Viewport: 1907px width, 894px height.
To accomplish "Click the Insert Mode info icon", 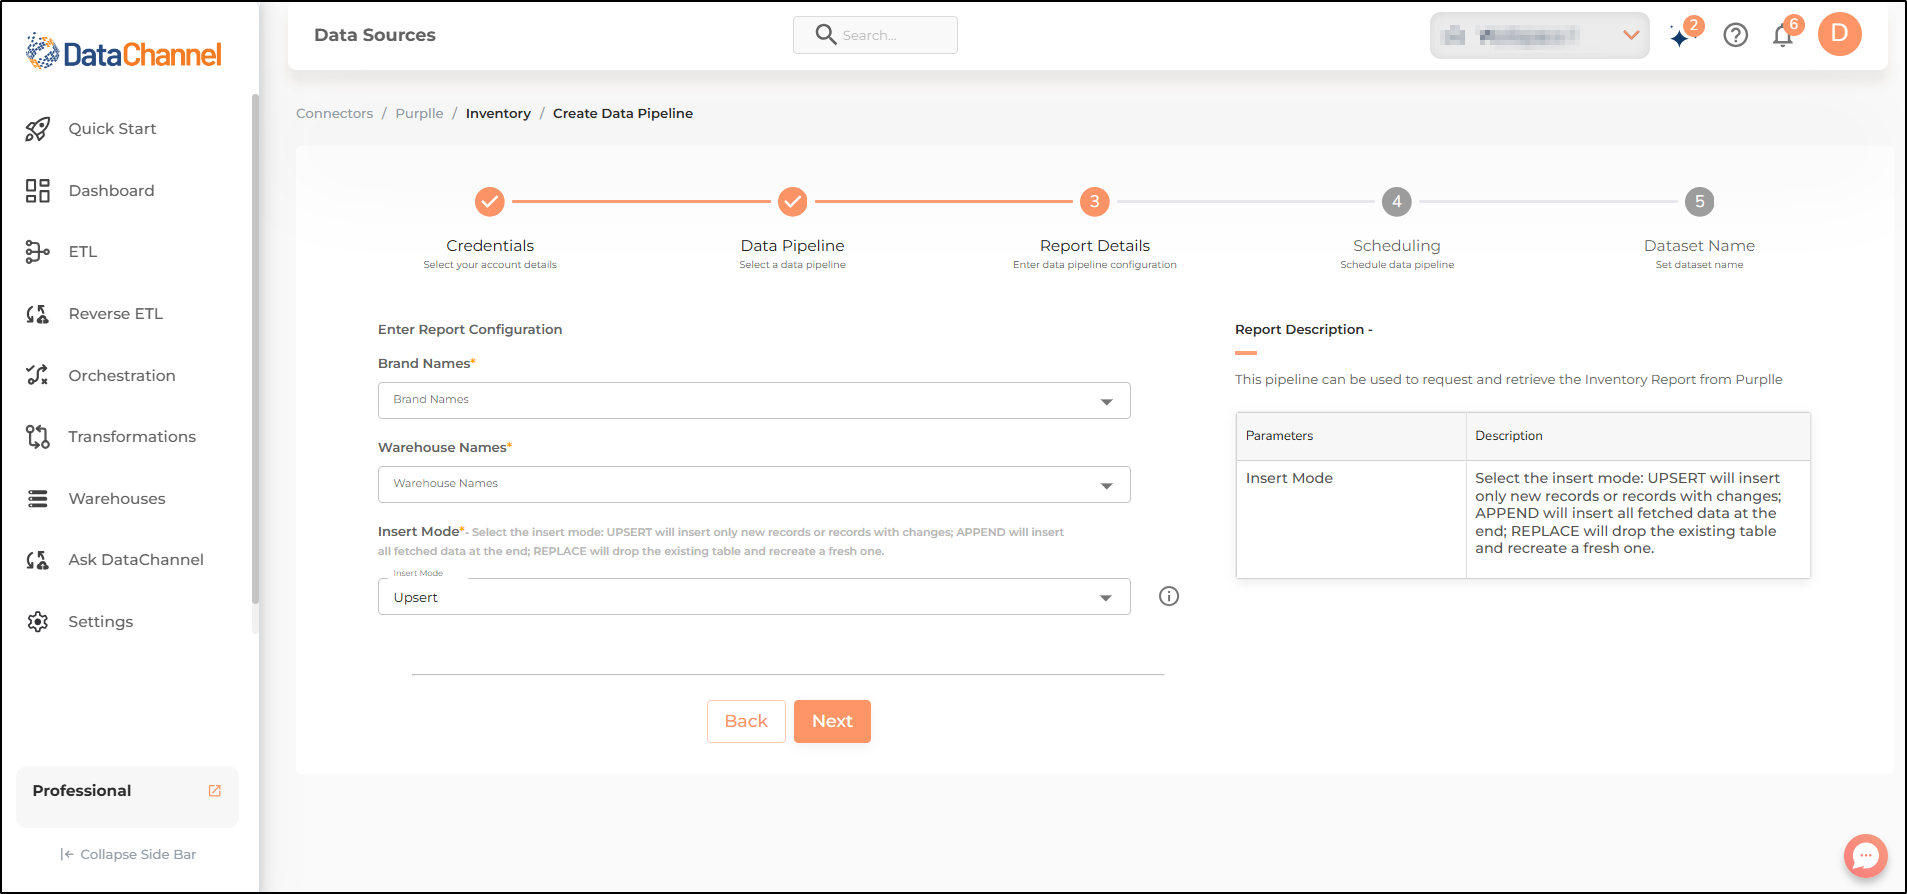I will tap(1169, 596).
